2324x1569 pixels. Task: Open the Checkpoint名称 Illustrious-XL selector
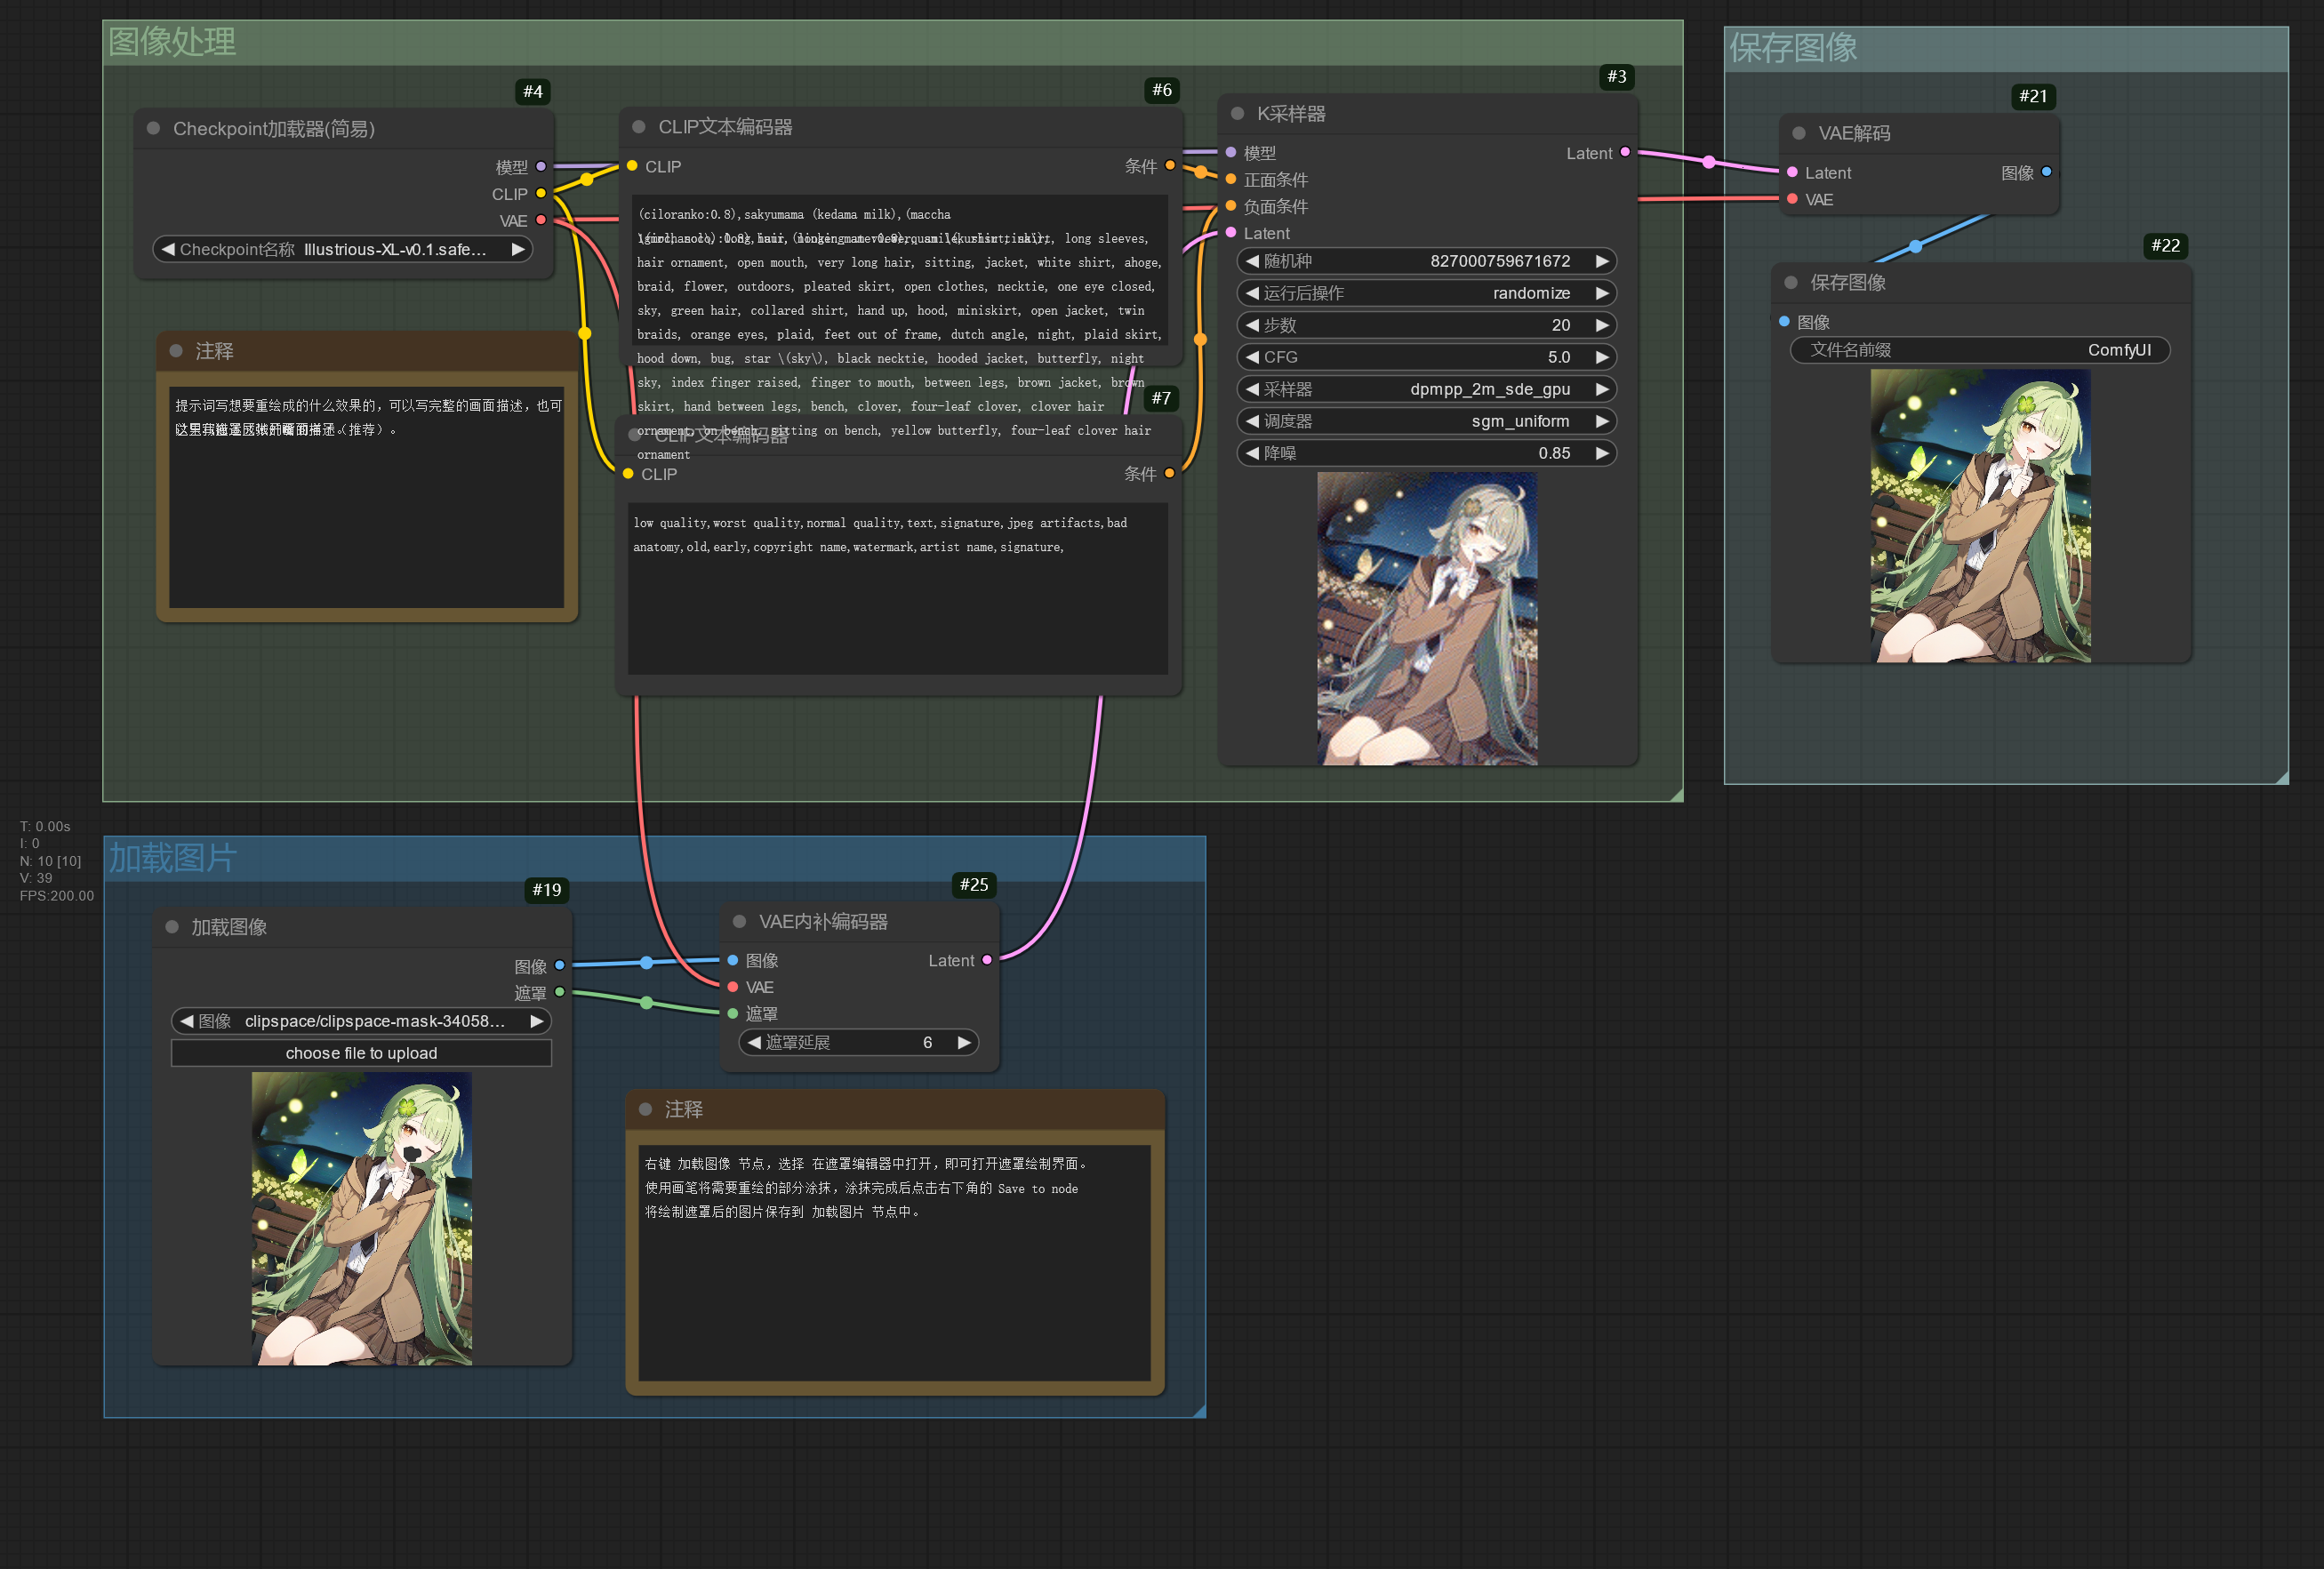pos(342,249)
